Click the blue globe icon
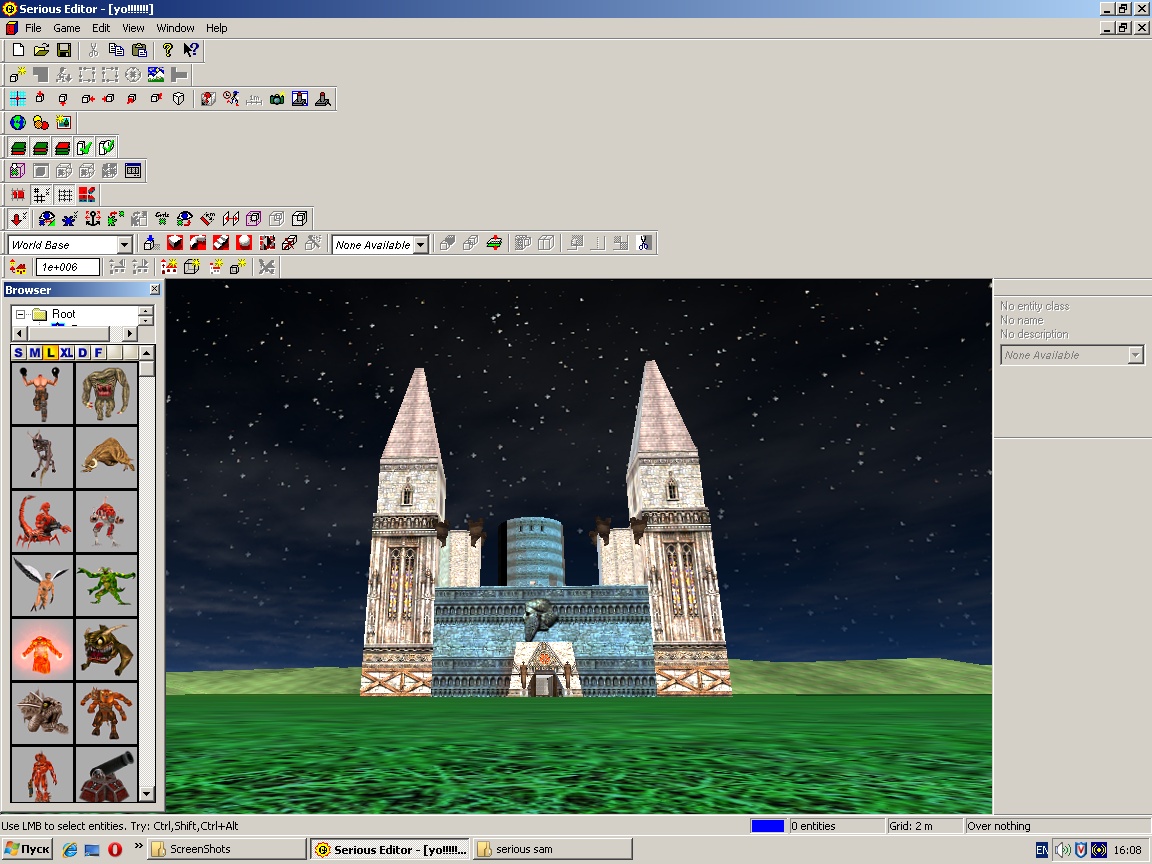1152x864 pixels. pyautogui.click(x=18, y=123)
